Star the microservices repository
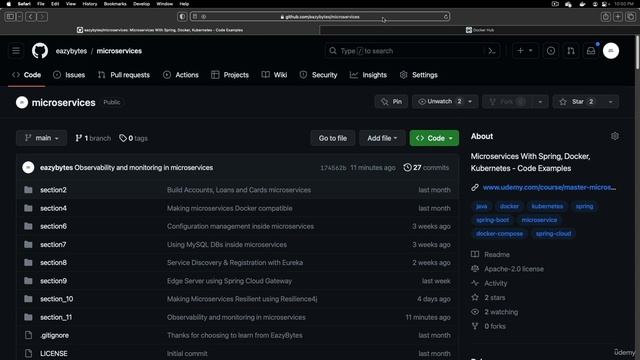Image resolution: width=640 pixels, height=360 pixels. [578, 102]
